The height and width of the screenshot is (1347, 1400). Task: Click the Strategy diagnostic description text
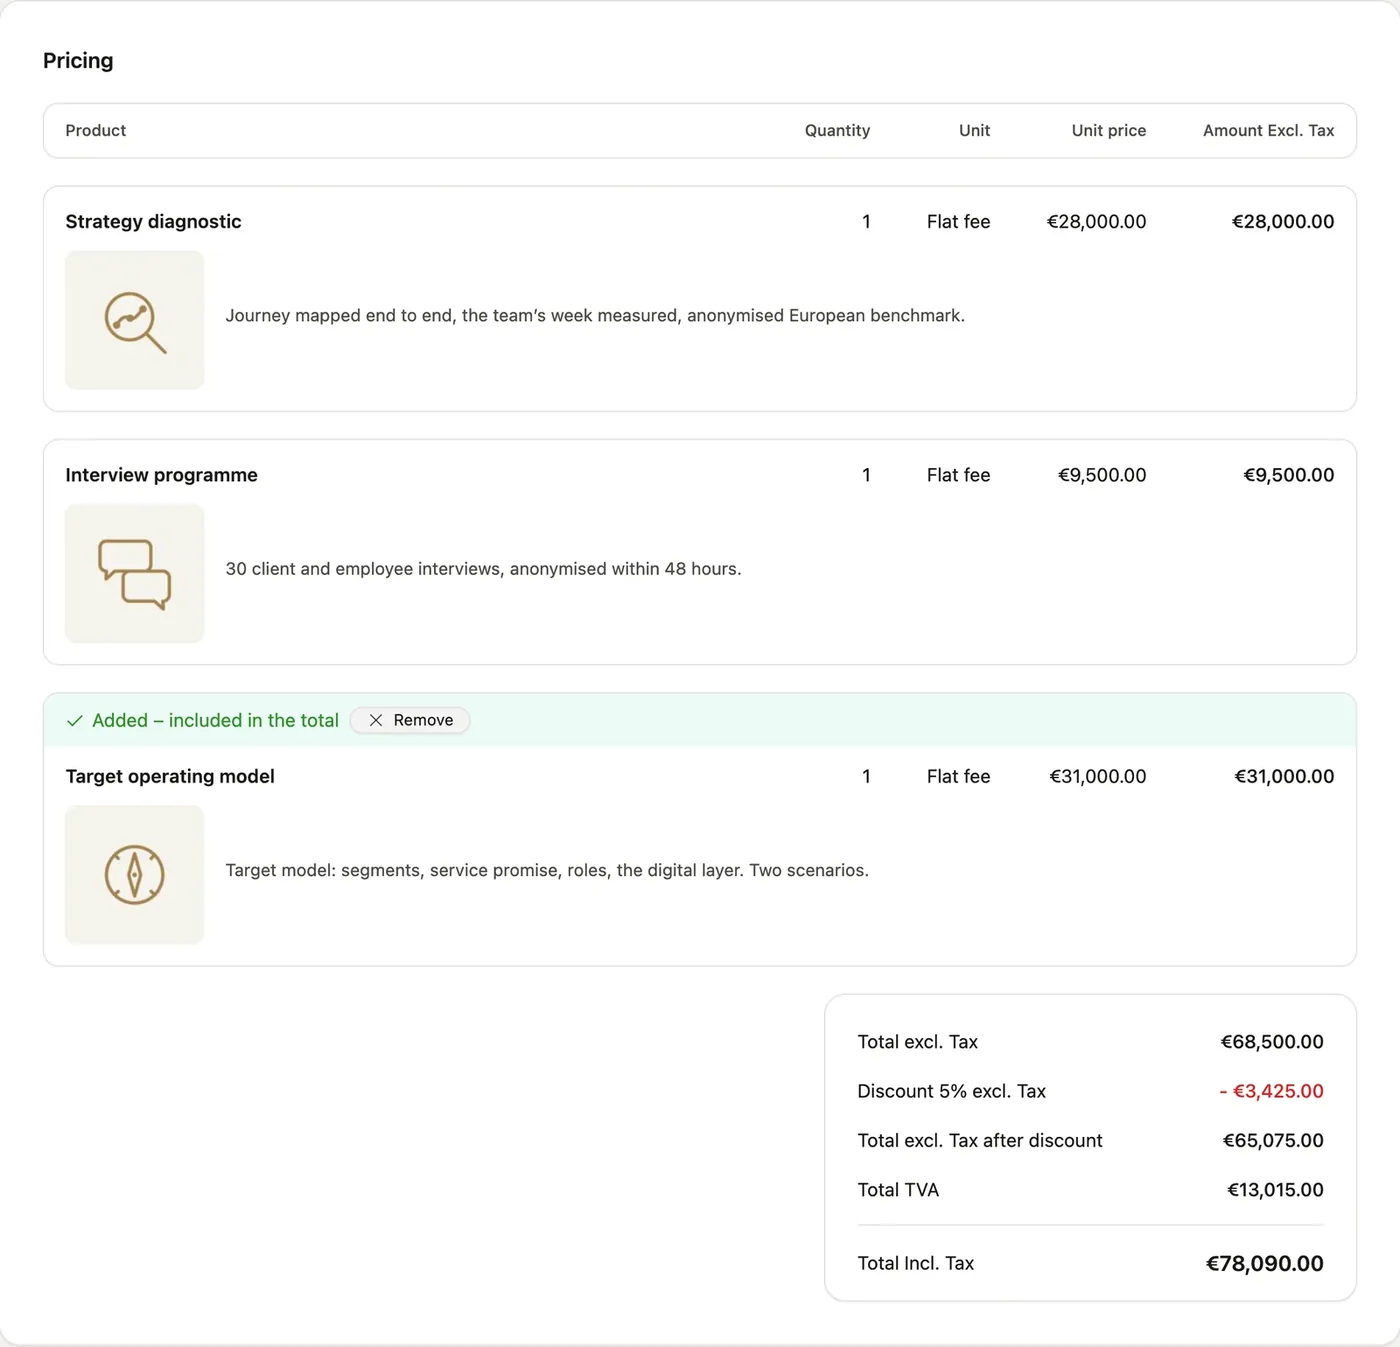pos(595,316)
